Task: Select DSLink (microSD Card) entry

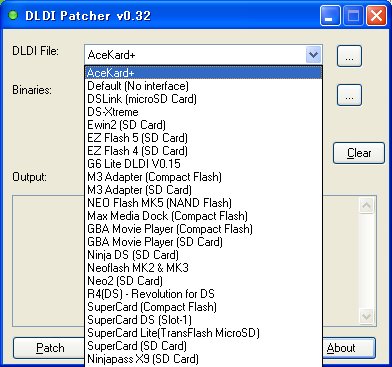Action: 203,99
